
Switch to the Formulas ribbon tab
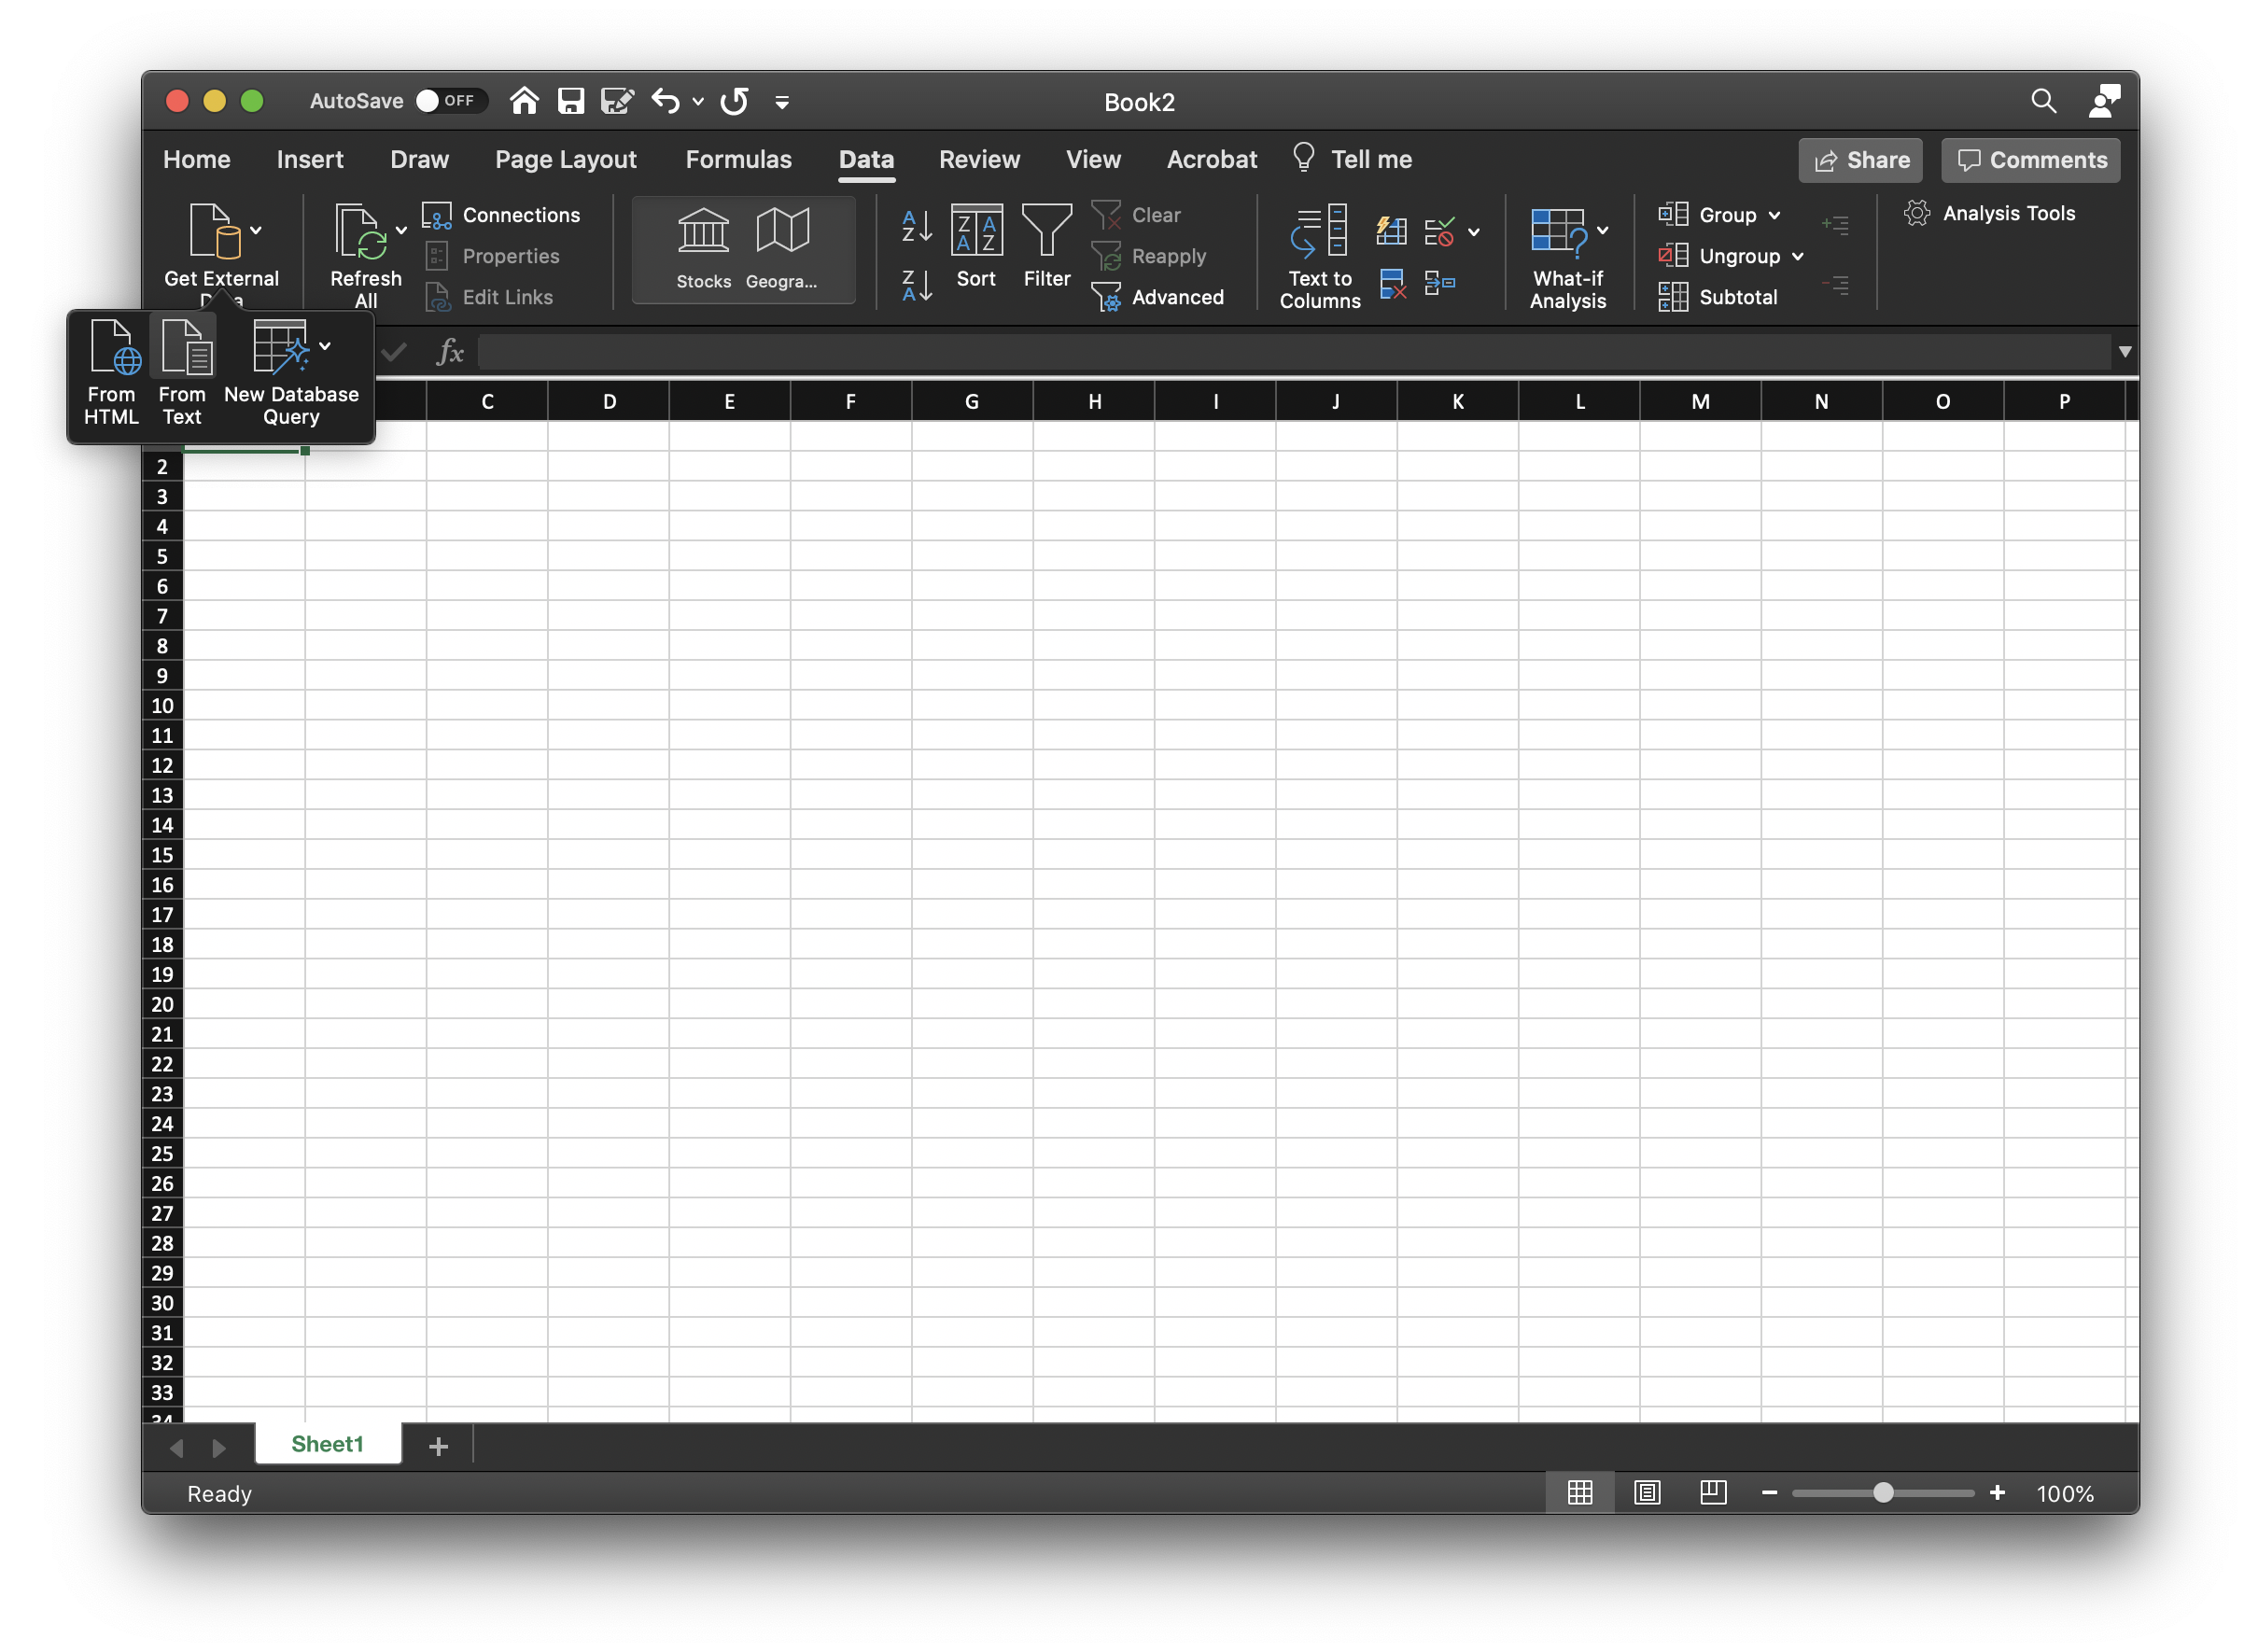click(x=738, y=159)
